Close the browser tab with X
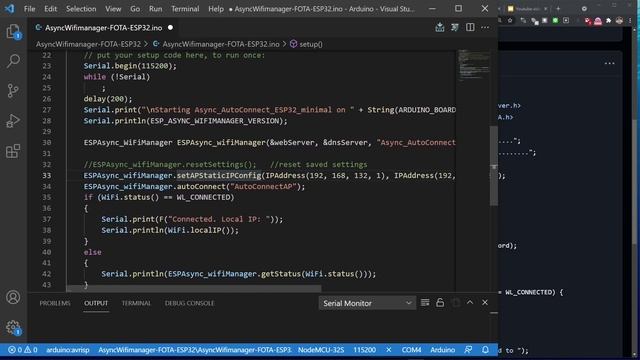The height and width of the screenshot is (360, 640). [545, 9]
